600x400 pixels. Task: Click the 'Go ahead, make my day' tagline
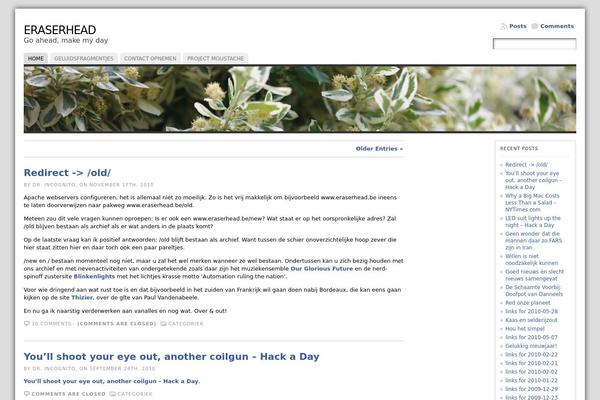click(66, 40)
